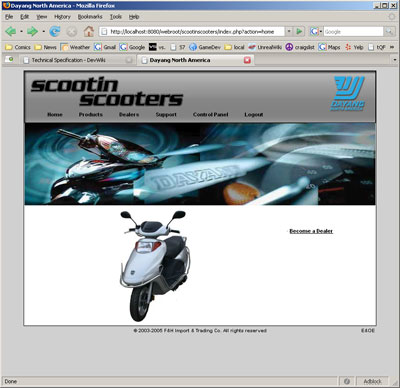This screenshot has width=400, height=388.
Task: Open the Yelp bookmark
Action: point(354,47)
